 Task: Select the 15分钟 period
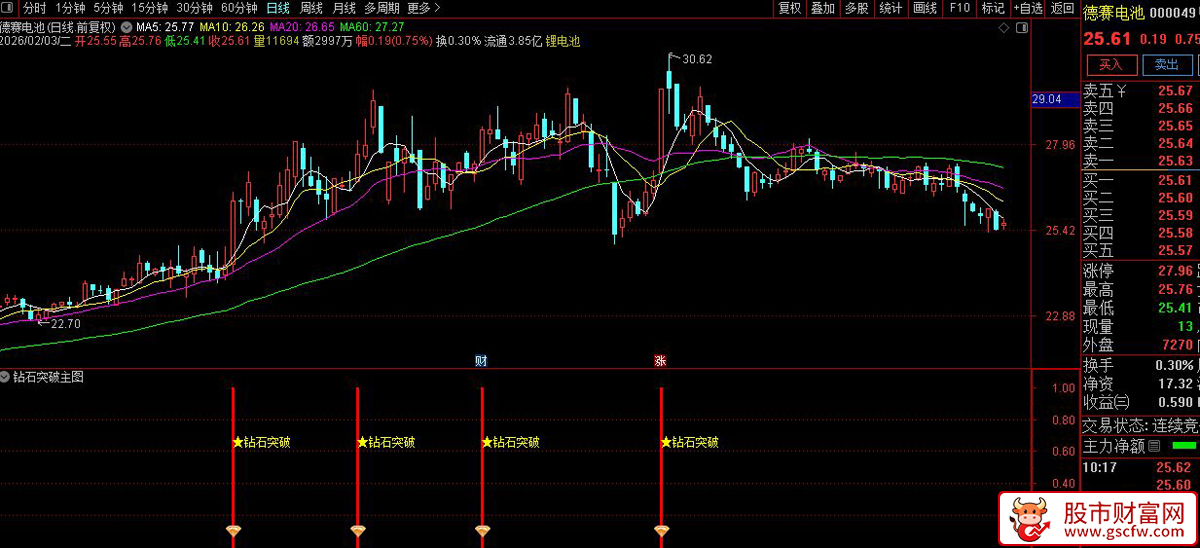point(151,8)
